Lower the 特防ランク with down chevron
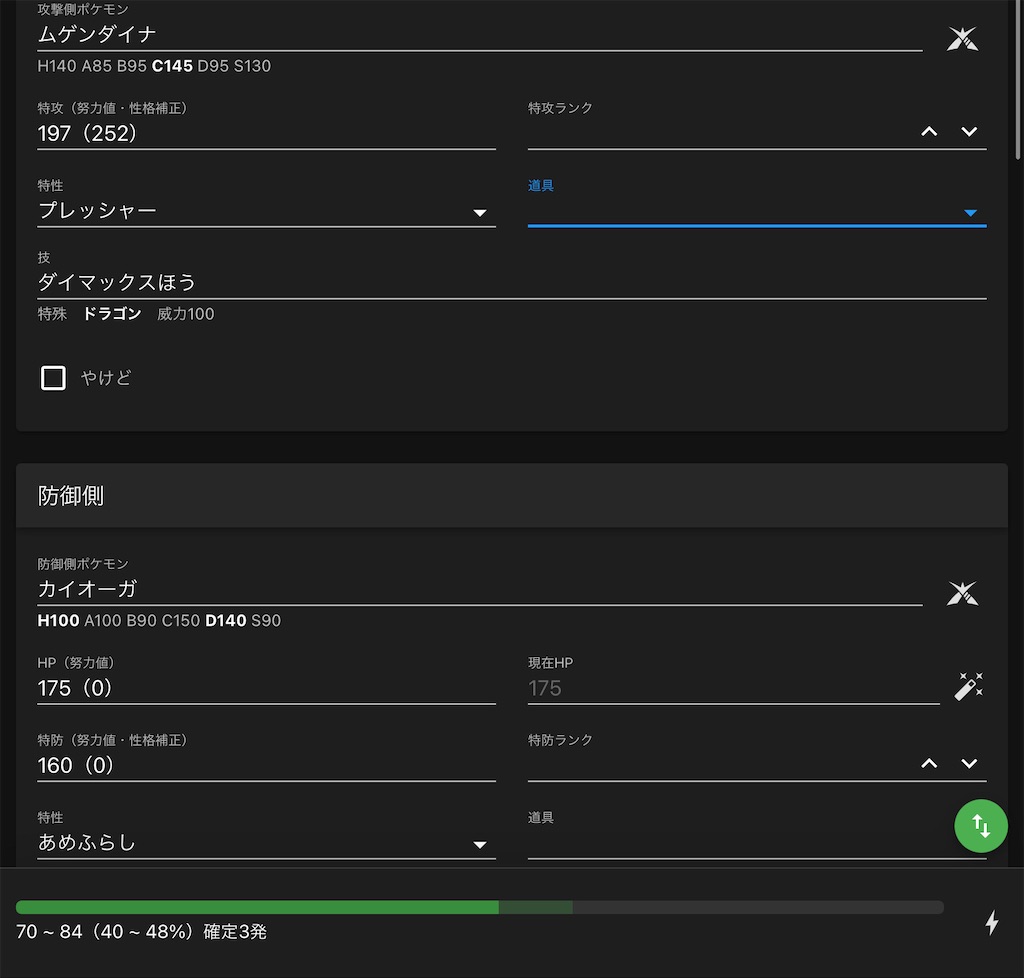1024x978 pixels. coord(969,763)
